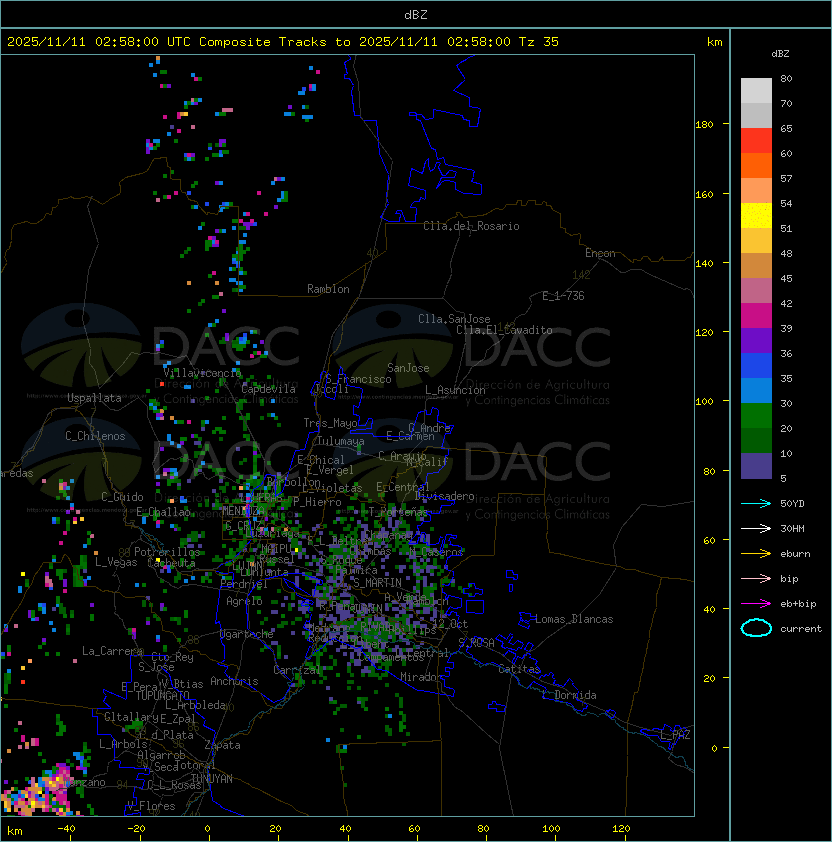Screen dimensions: 832x842
Task: Click the 'C_Chilenos' map label
Action: (x=95, y=436)
